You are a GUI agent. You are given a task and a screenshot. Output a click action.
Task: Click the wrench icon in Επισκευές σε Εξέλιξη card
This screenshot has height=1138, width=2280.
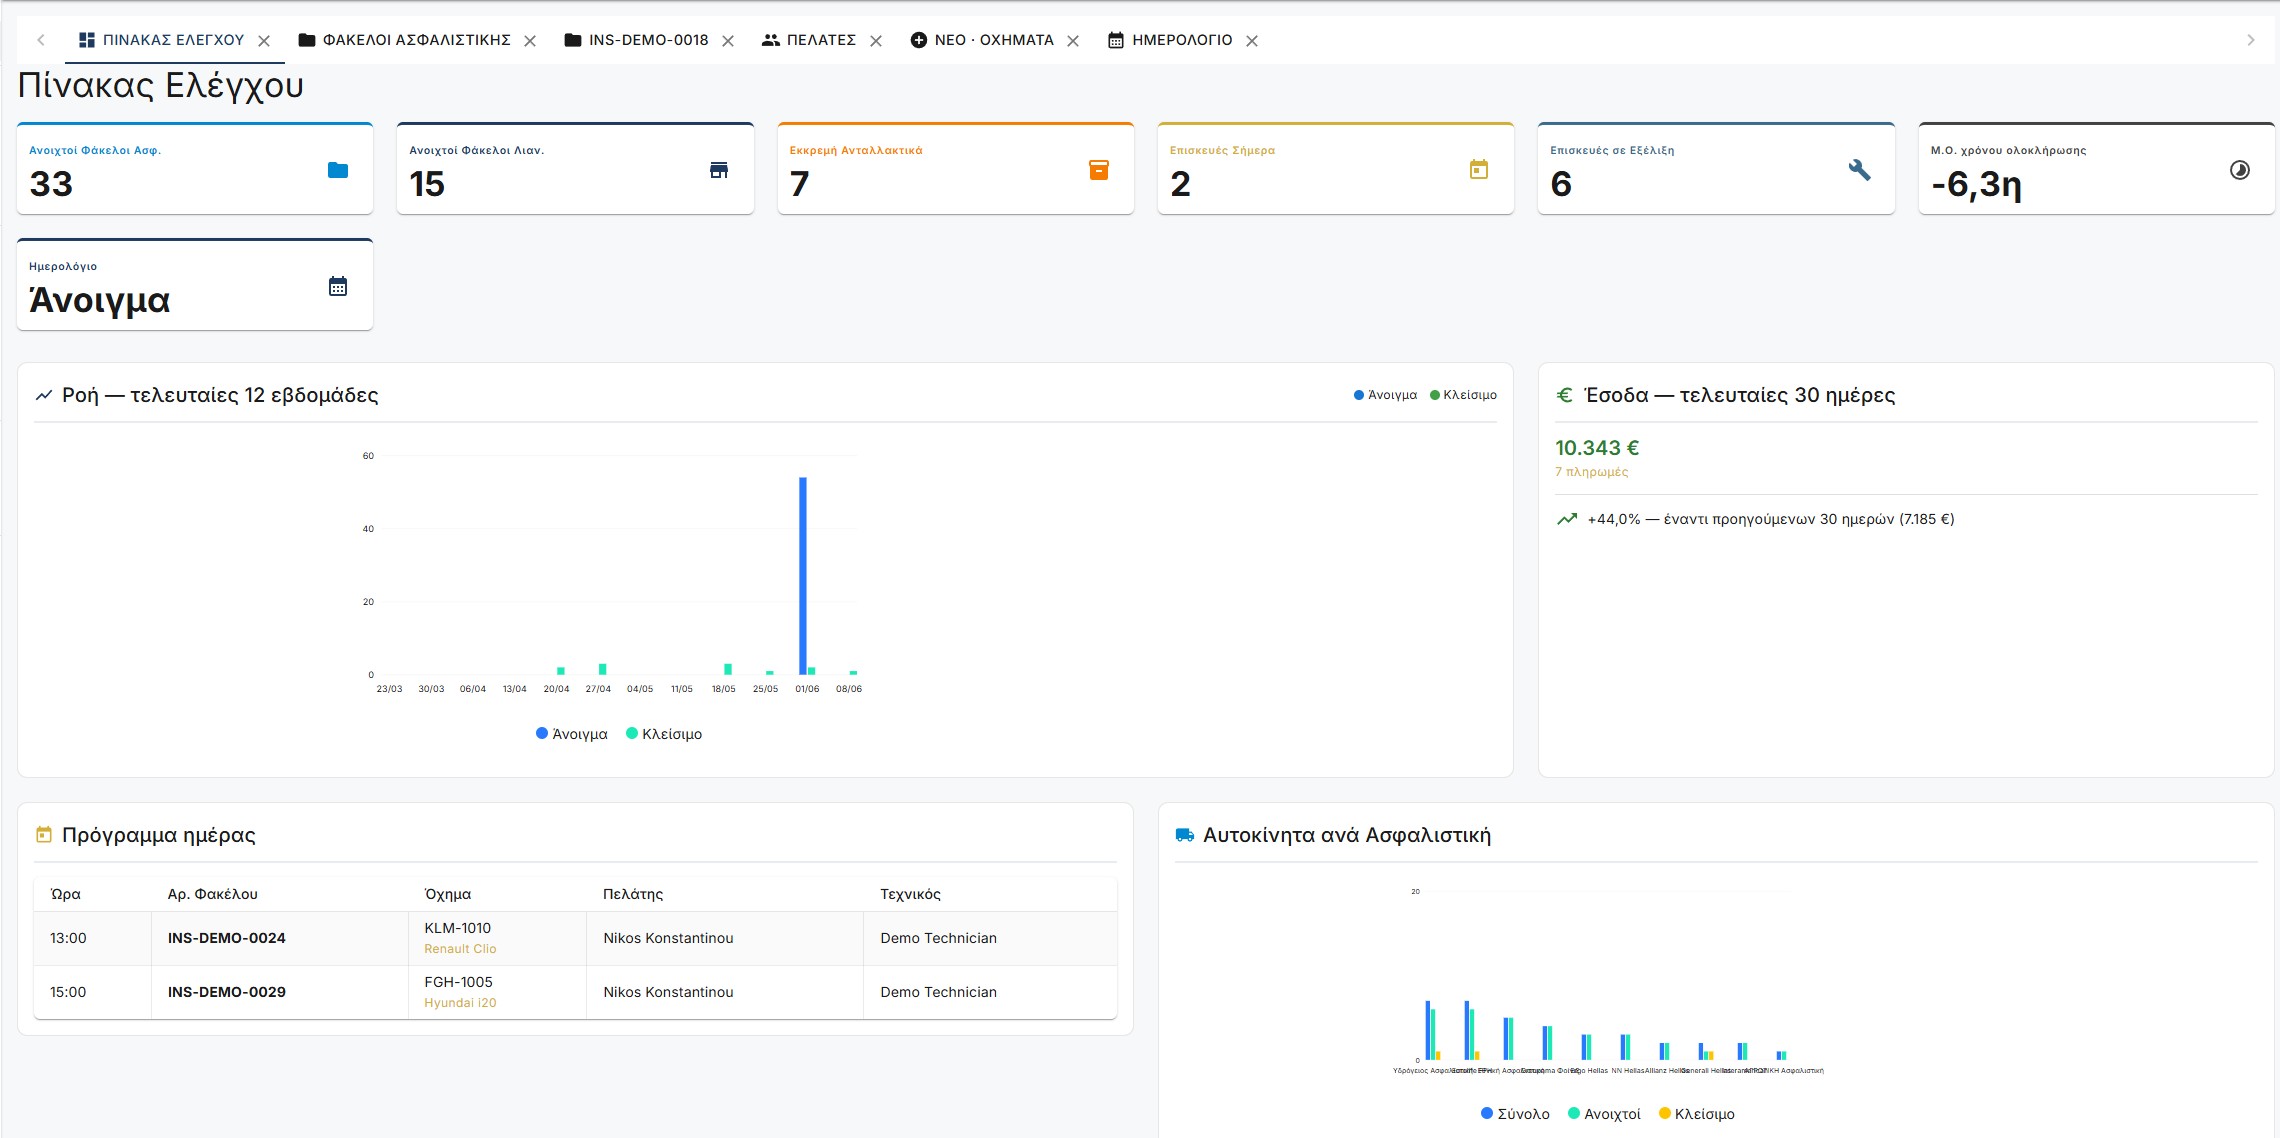[x=1859, y=170]
